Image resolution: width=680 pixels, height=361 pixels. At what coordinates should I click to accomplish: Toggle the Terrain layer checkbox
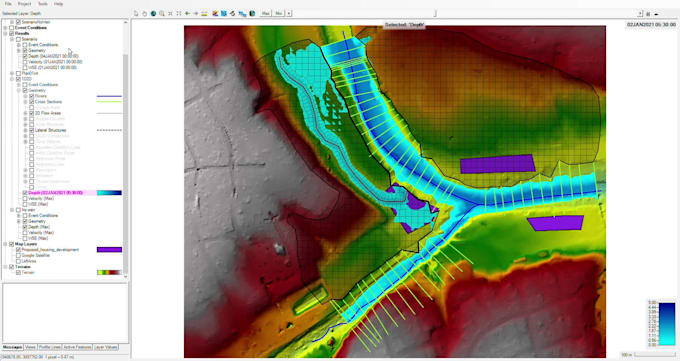18,272
